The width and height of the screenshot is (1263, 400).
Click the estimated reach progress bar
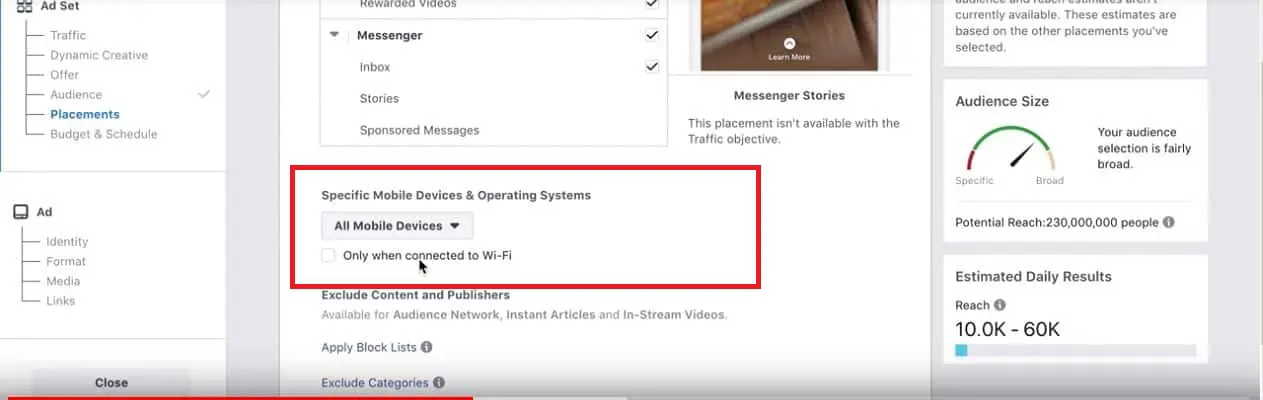pos(1076,350)
